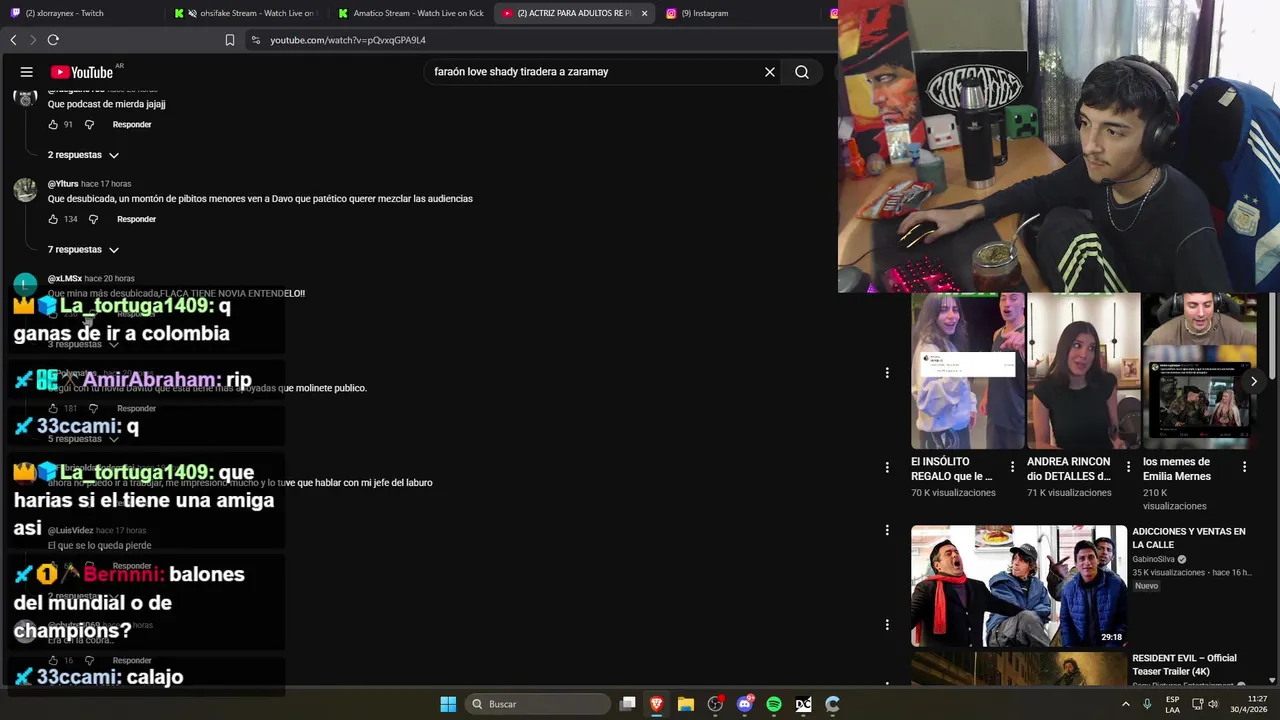Reply to the @Yiturs comment
The height and width of the screenshot is (720, 1280).
coord(136,219)
